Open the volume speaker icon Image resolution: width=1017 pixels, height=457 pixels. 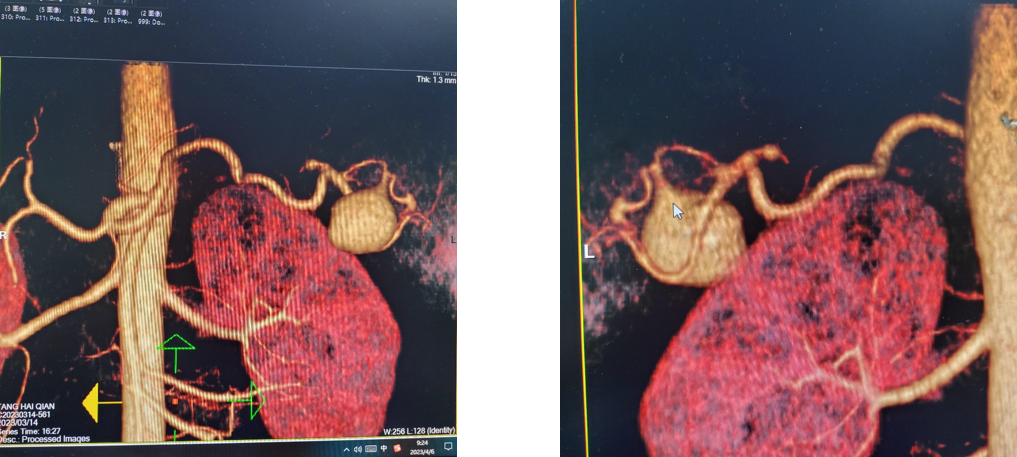(358, 449)
